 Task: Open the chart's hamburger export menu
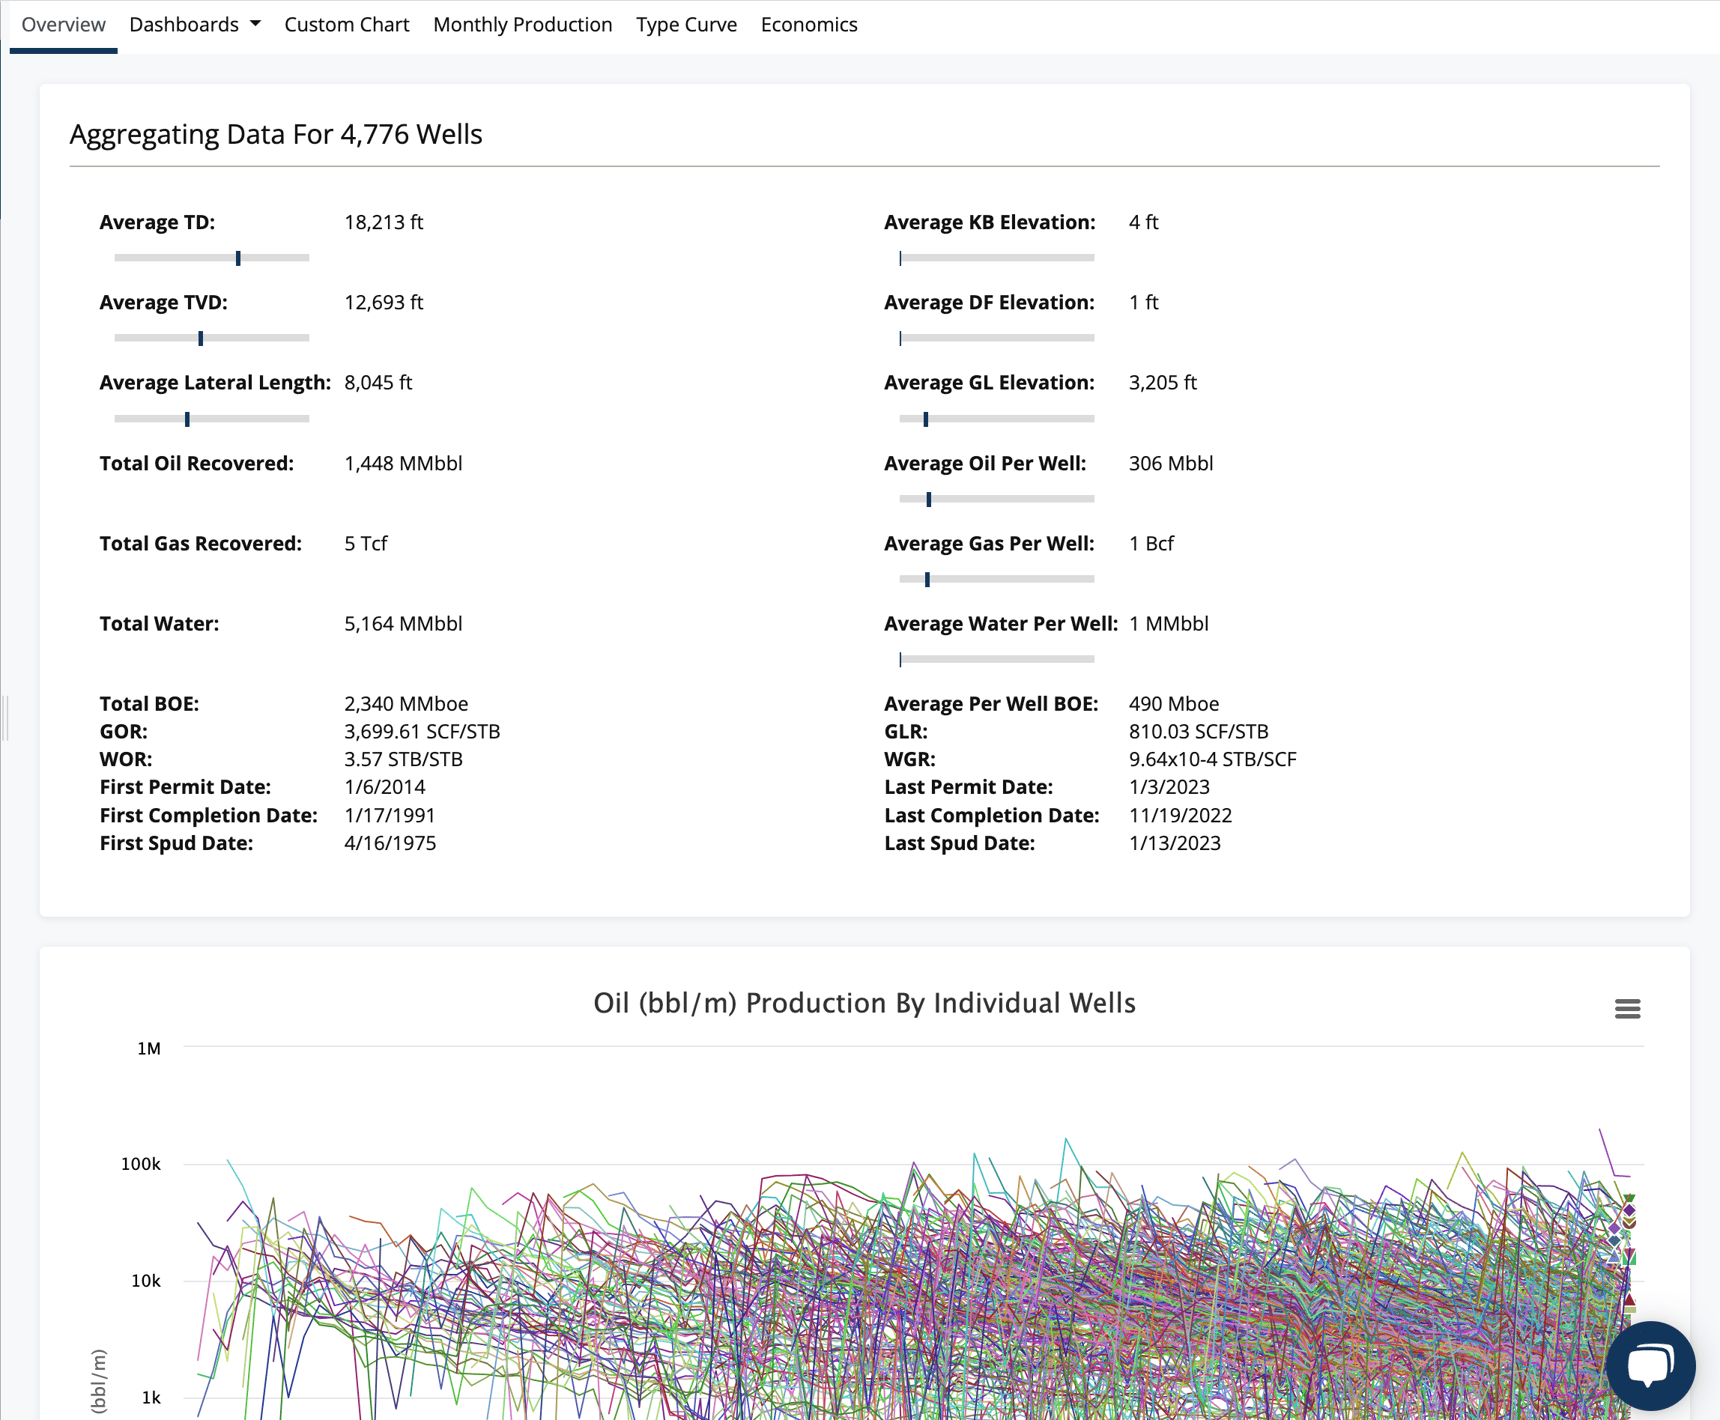(1628, 1009)
